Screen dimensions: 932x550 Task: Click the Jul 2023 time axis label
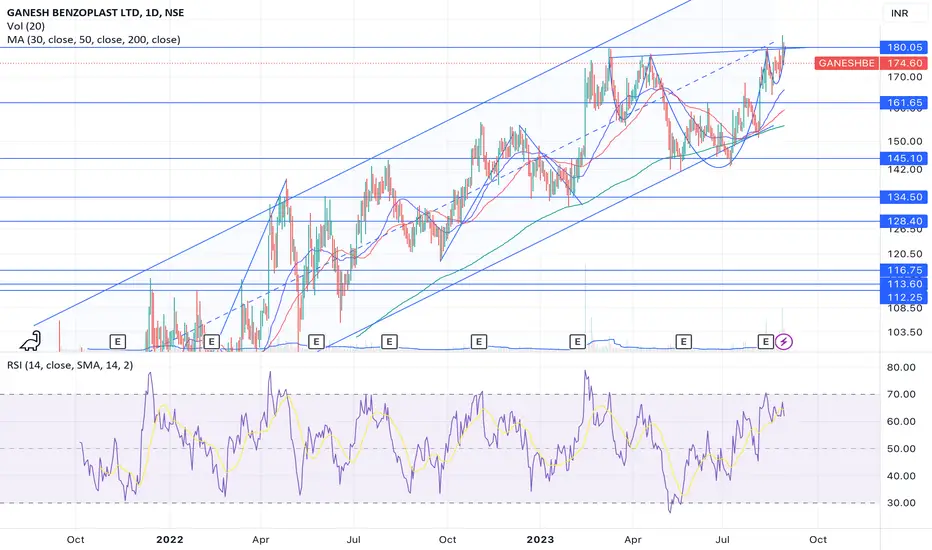(x=723, y=540)
